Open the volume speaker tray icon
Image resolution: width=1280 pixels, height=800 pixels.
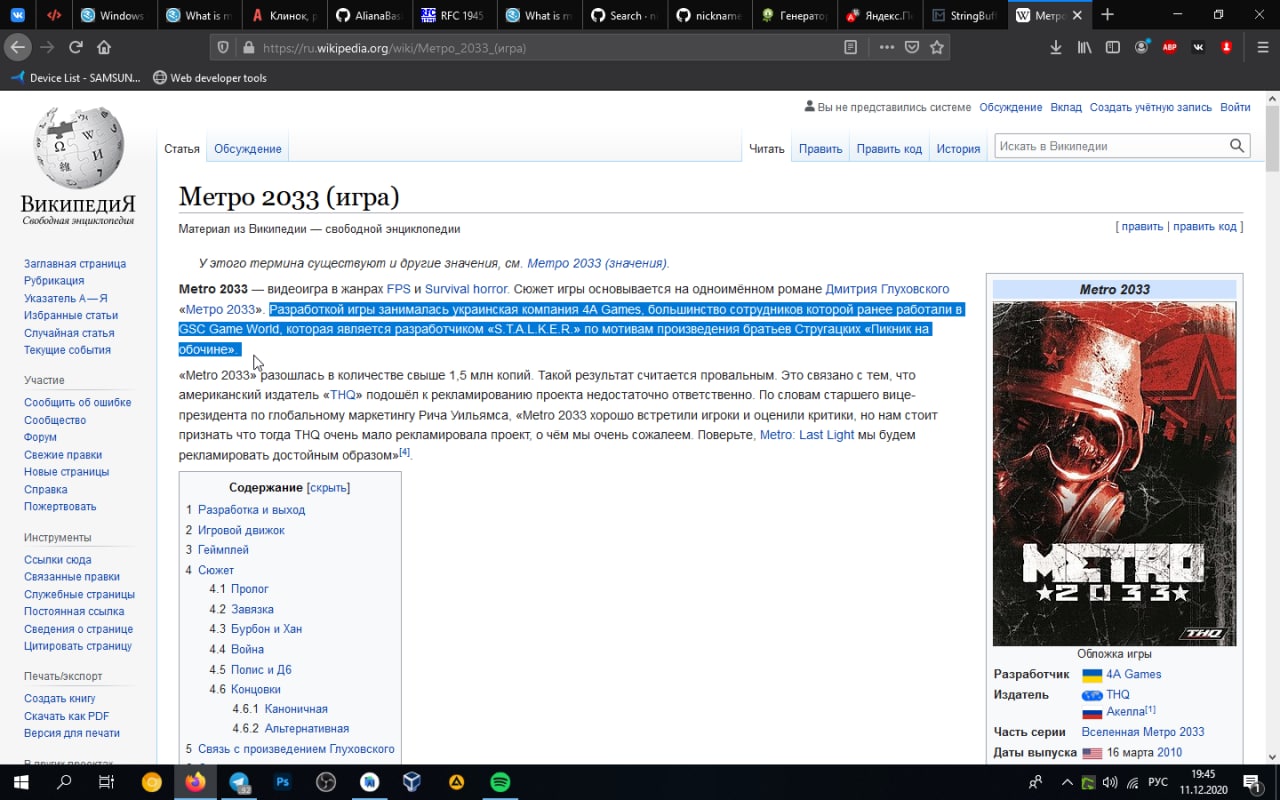pos(1110,782)
